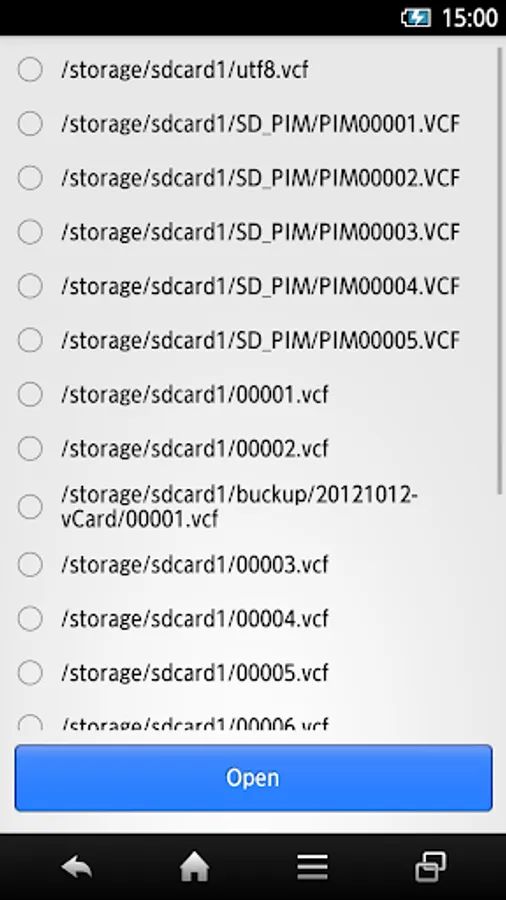Pick the 00004.vcf file option

(30, 619)
